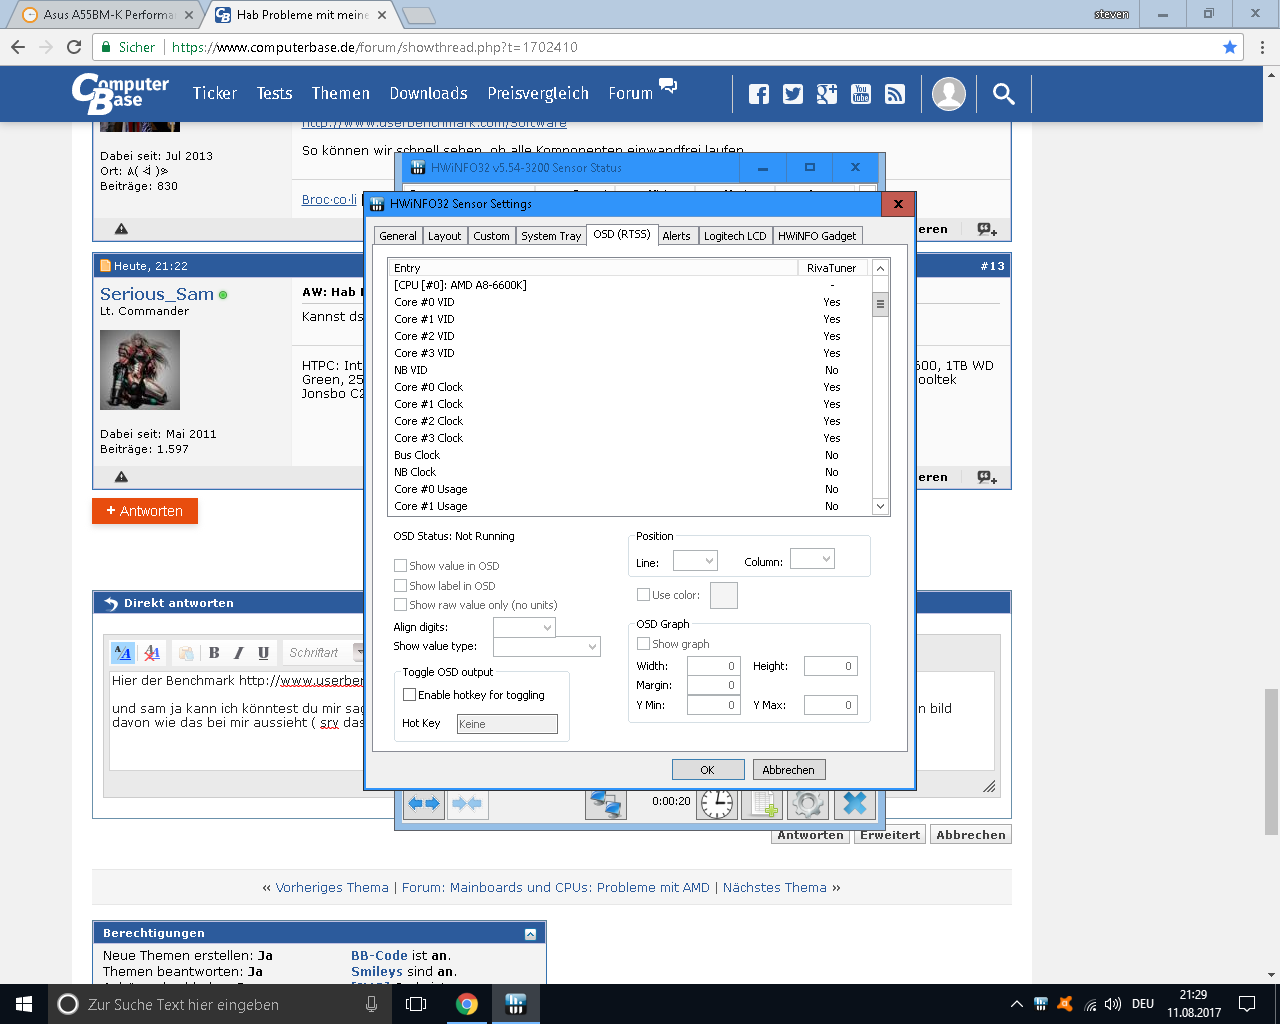Toggle the editor source mode A/A icon

123,653
